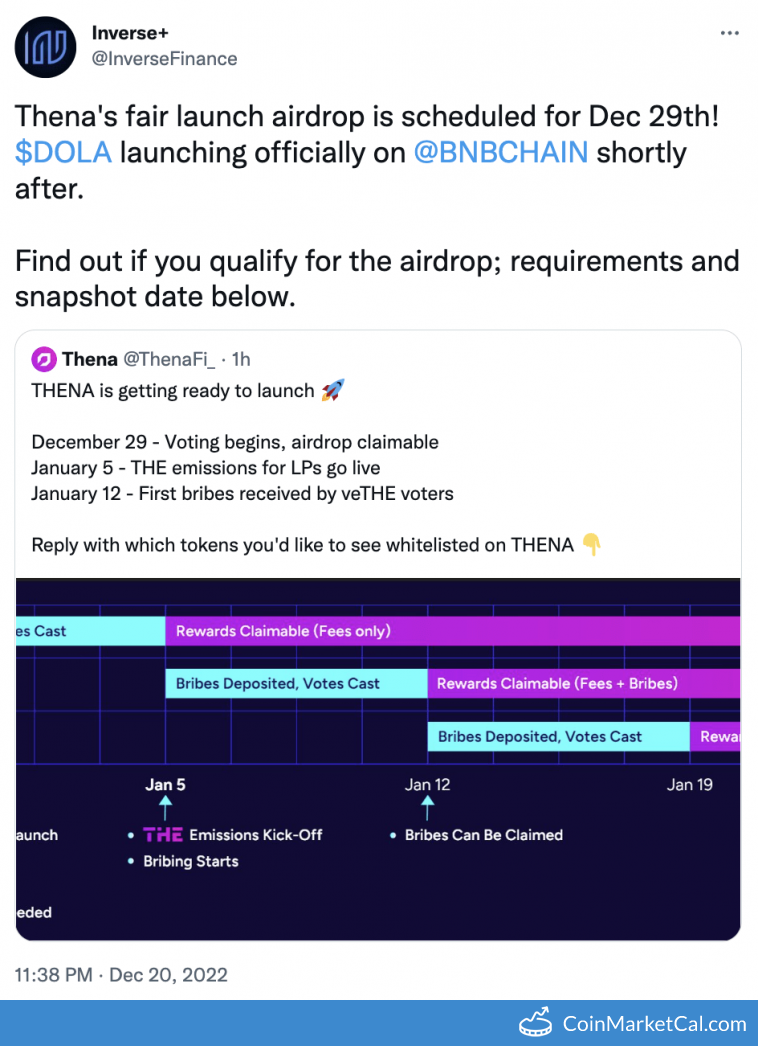The width and height of the screenshot is (758, 1046).
Task: Click the Thena display name
Action: pos(90,359)
